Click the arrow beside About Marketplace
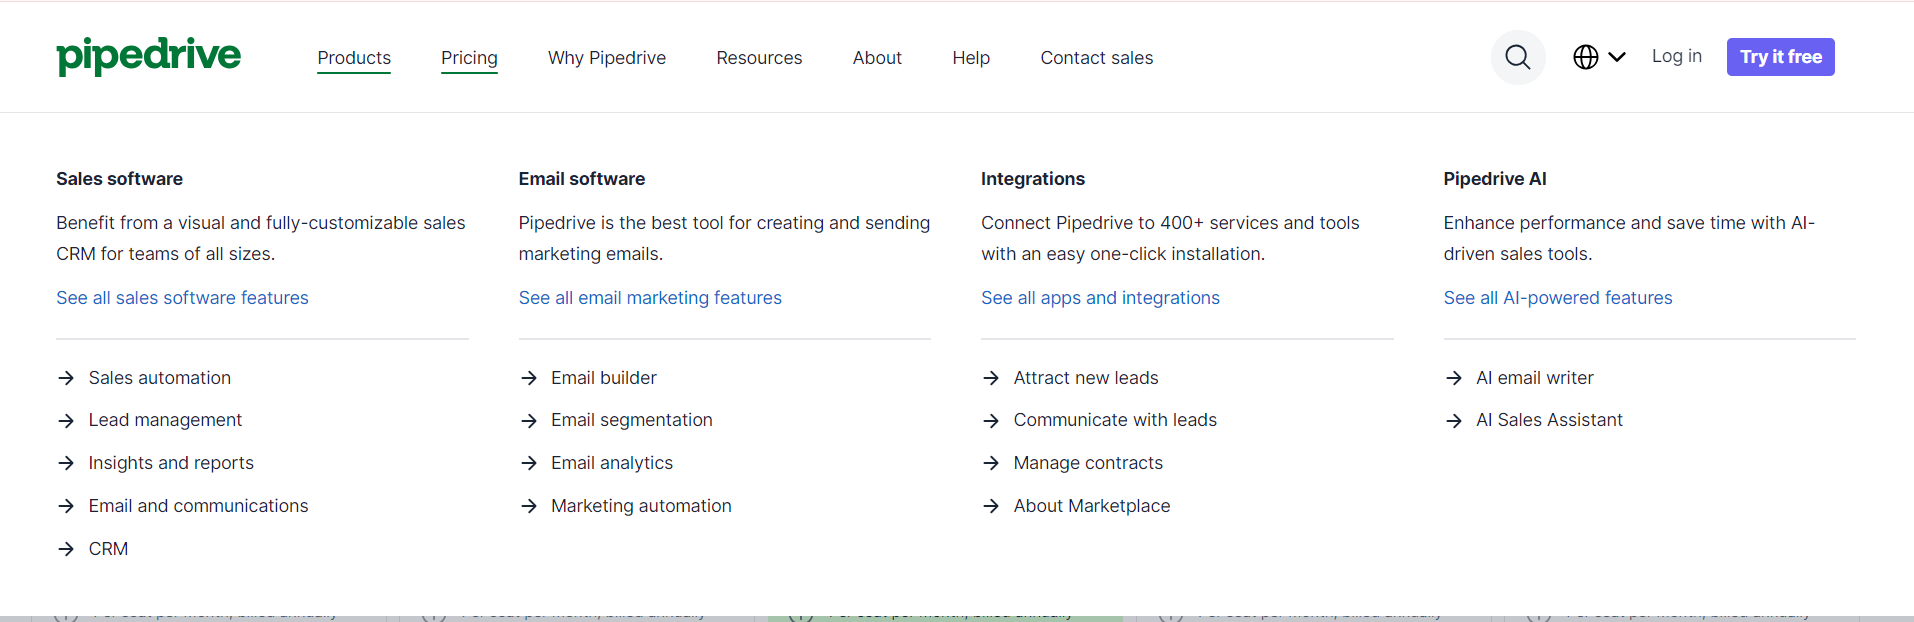The image size is (1914, 622). (991, 506)
